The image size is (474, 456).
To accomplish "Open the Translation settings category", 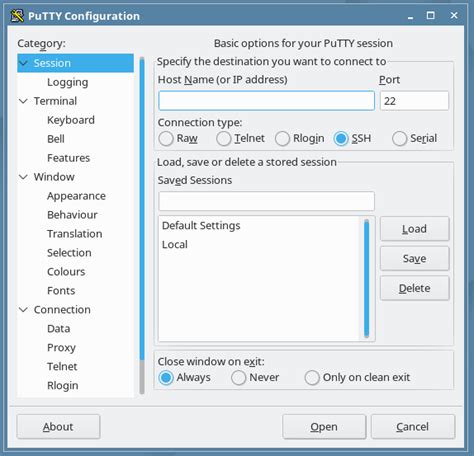I will (75, 234).
